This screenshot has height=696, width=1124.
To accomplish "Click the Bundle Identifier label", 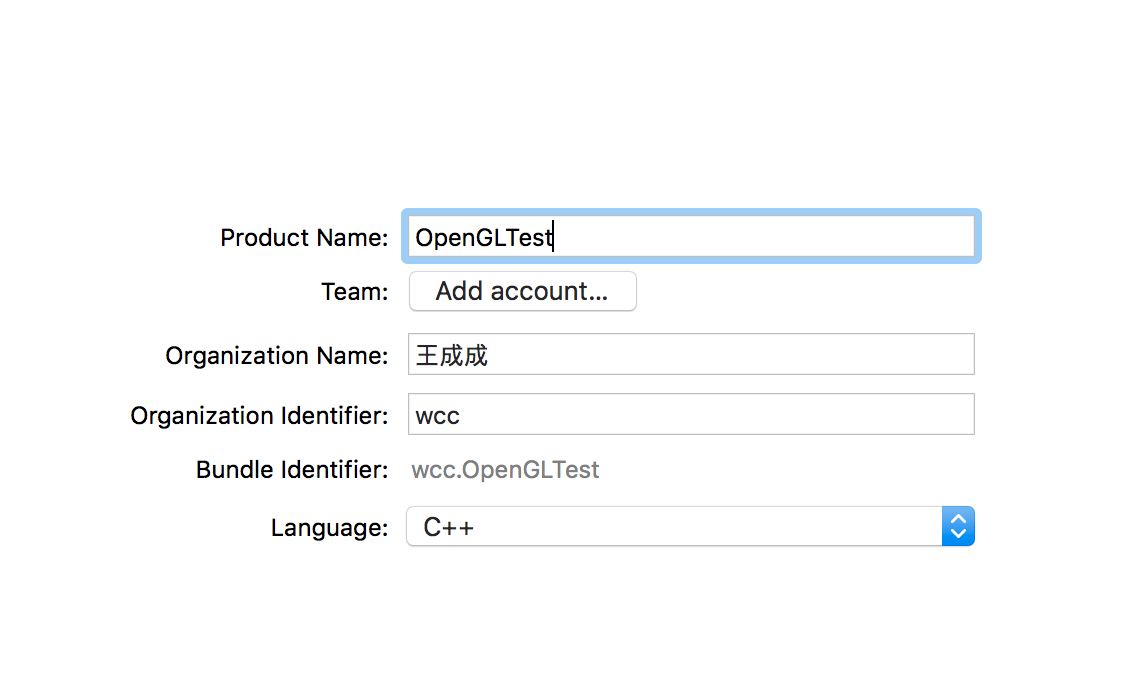I will click(292, 469).
